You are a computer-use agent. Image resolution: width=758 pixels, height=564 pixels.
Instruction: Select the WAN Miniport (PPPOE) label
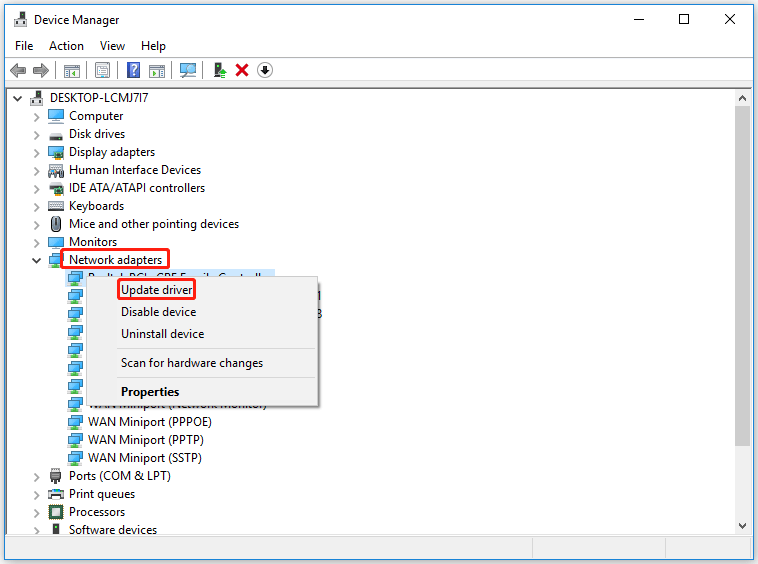150,422
